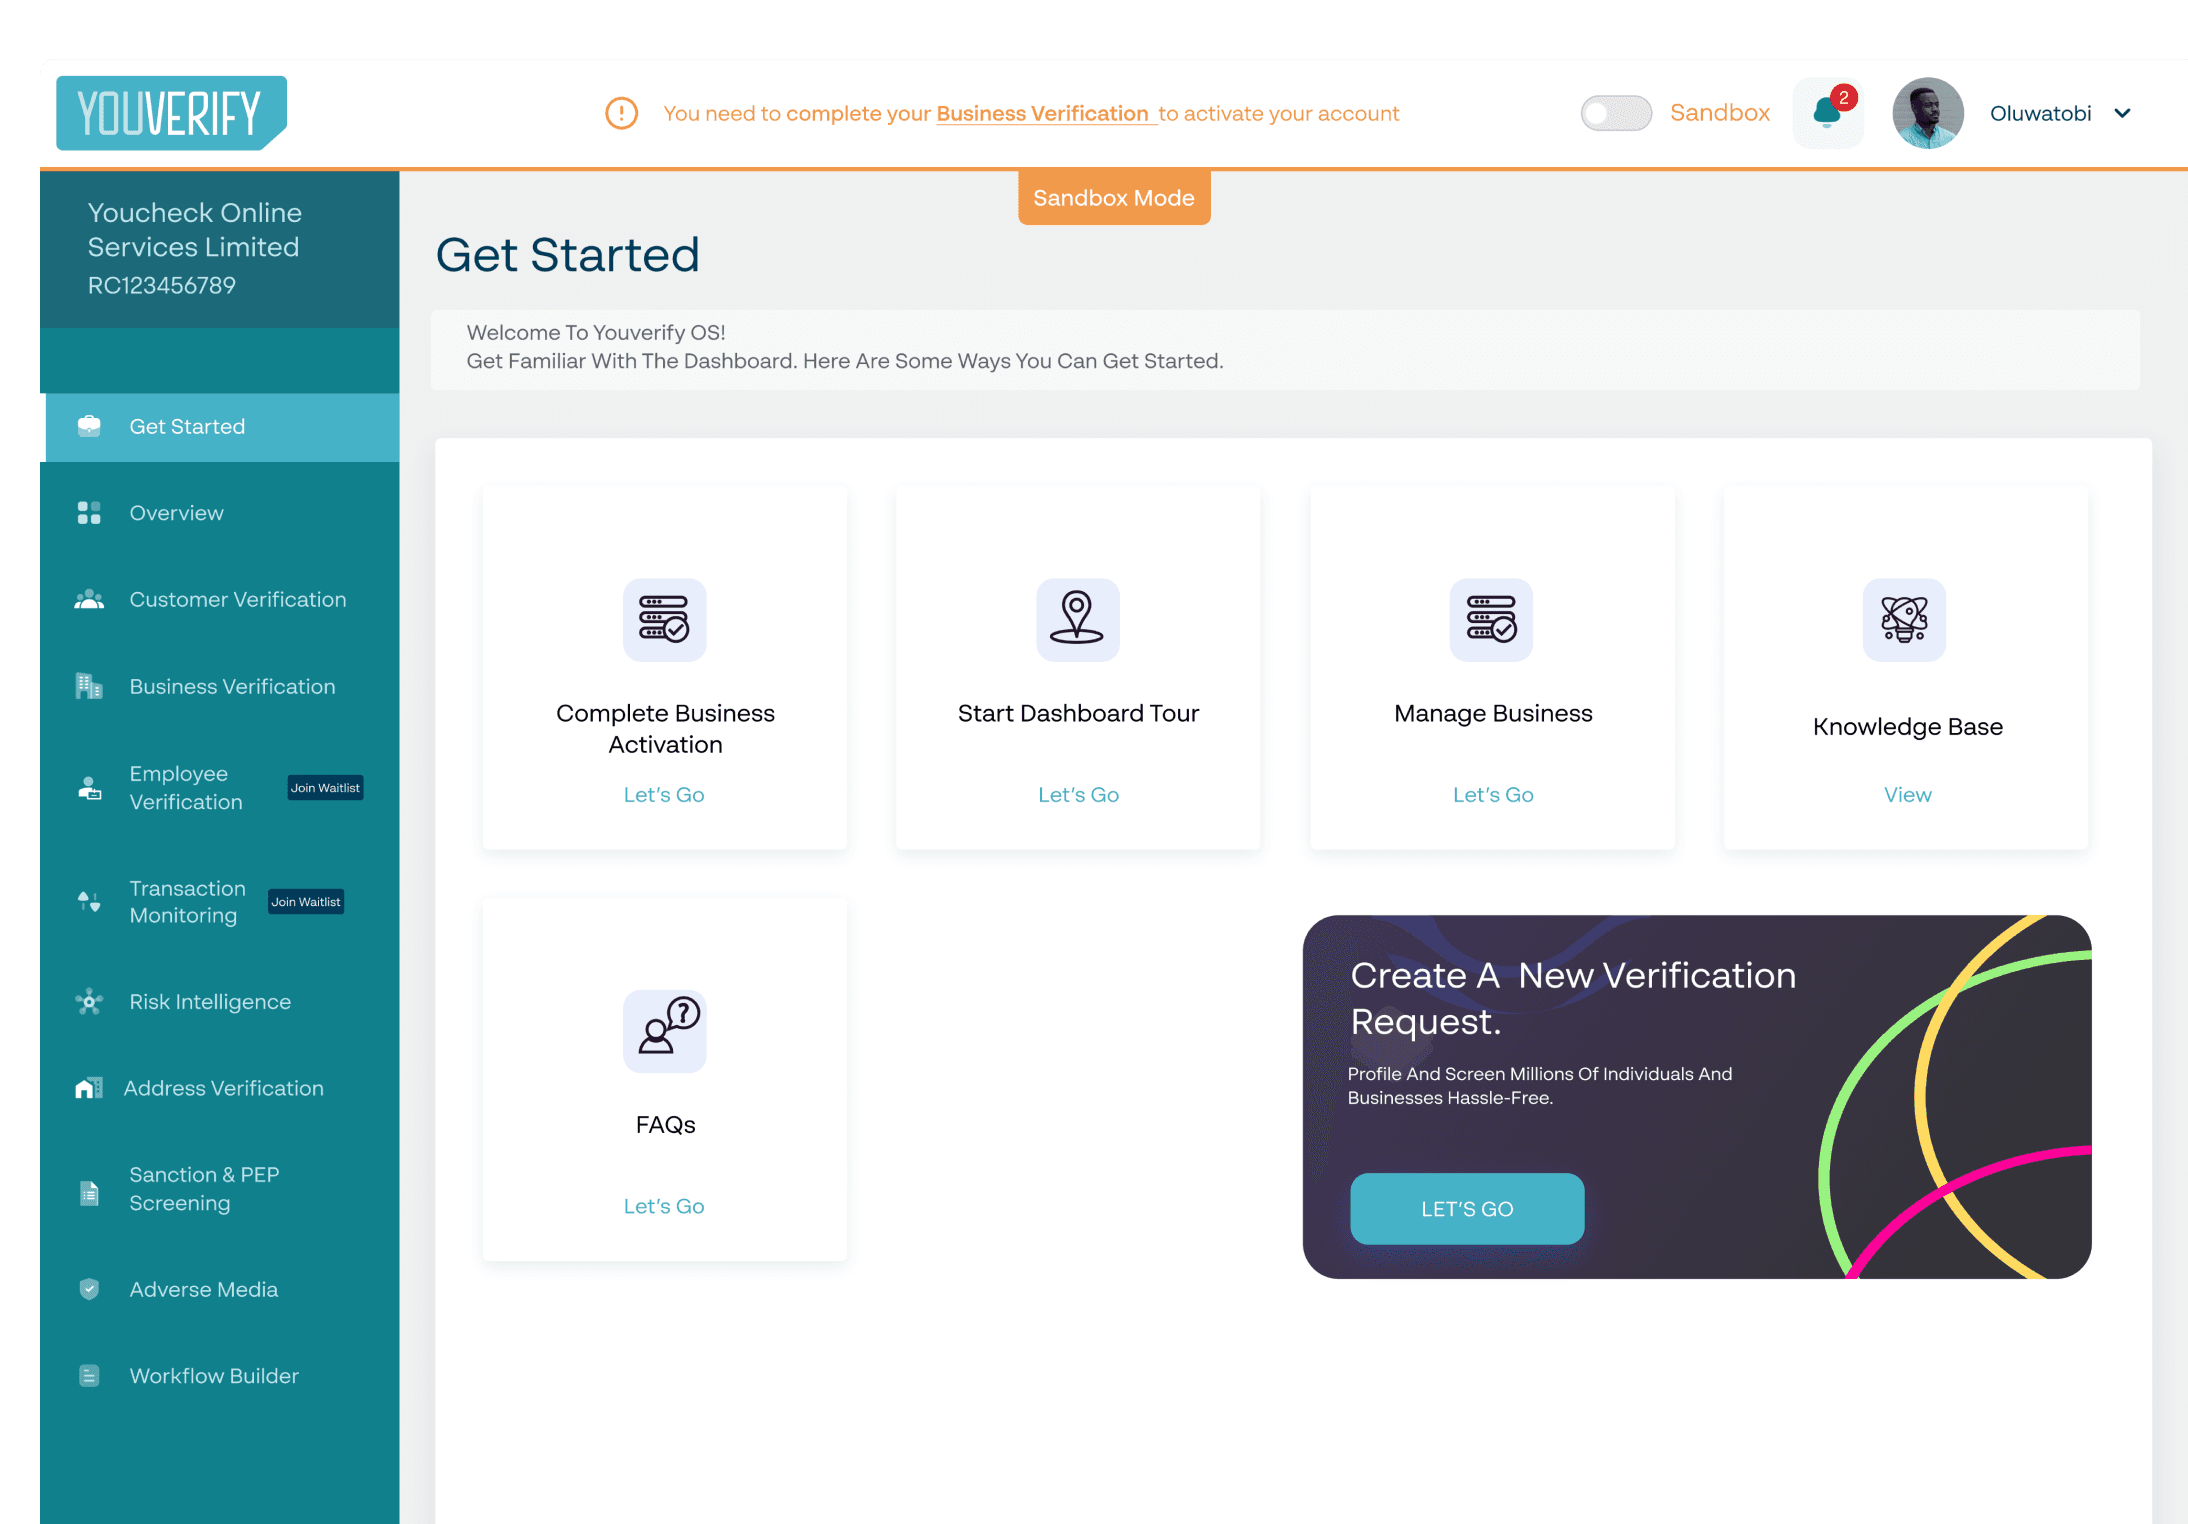2188x1524 pixels.
Task: Click the Oluwatobi user name
Action: (2040, 113)
